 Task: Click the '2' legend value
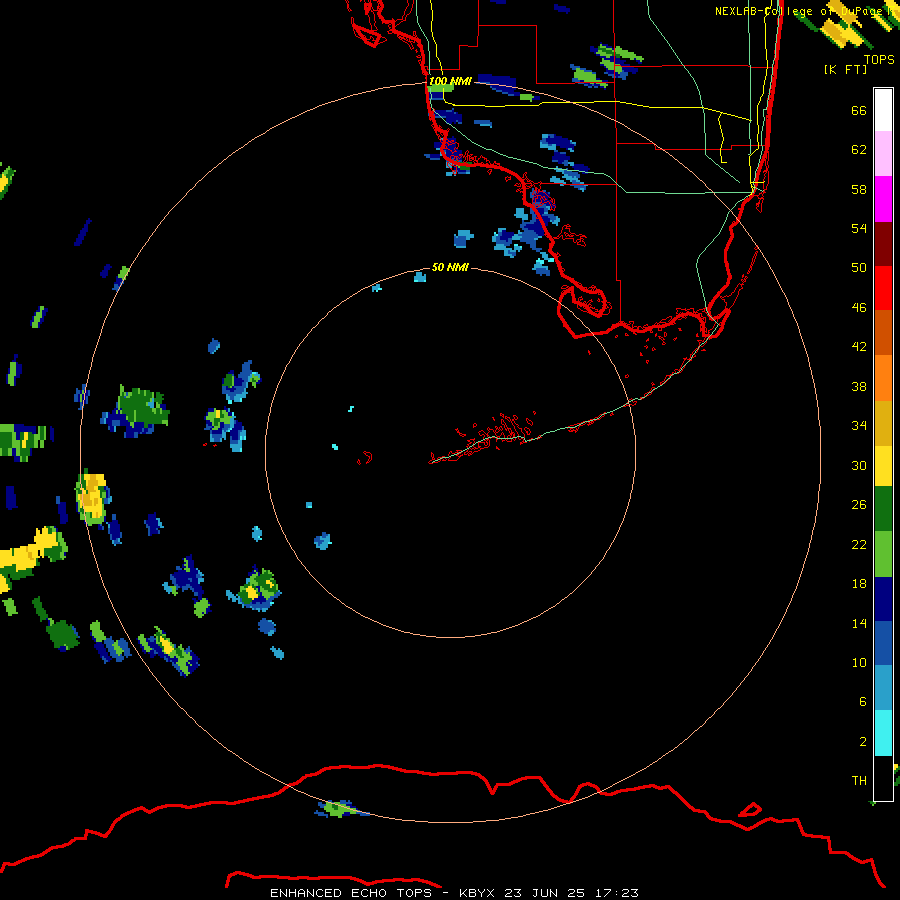(x=862, y=742)
